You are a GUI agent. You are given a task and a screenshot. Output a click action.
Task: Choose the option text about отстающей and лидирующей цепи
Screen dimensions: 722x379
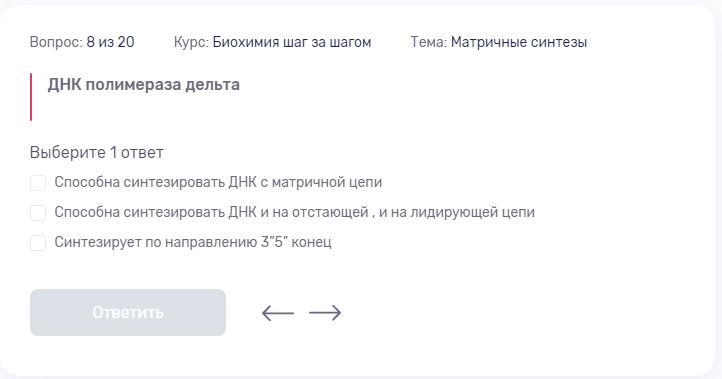295,212
